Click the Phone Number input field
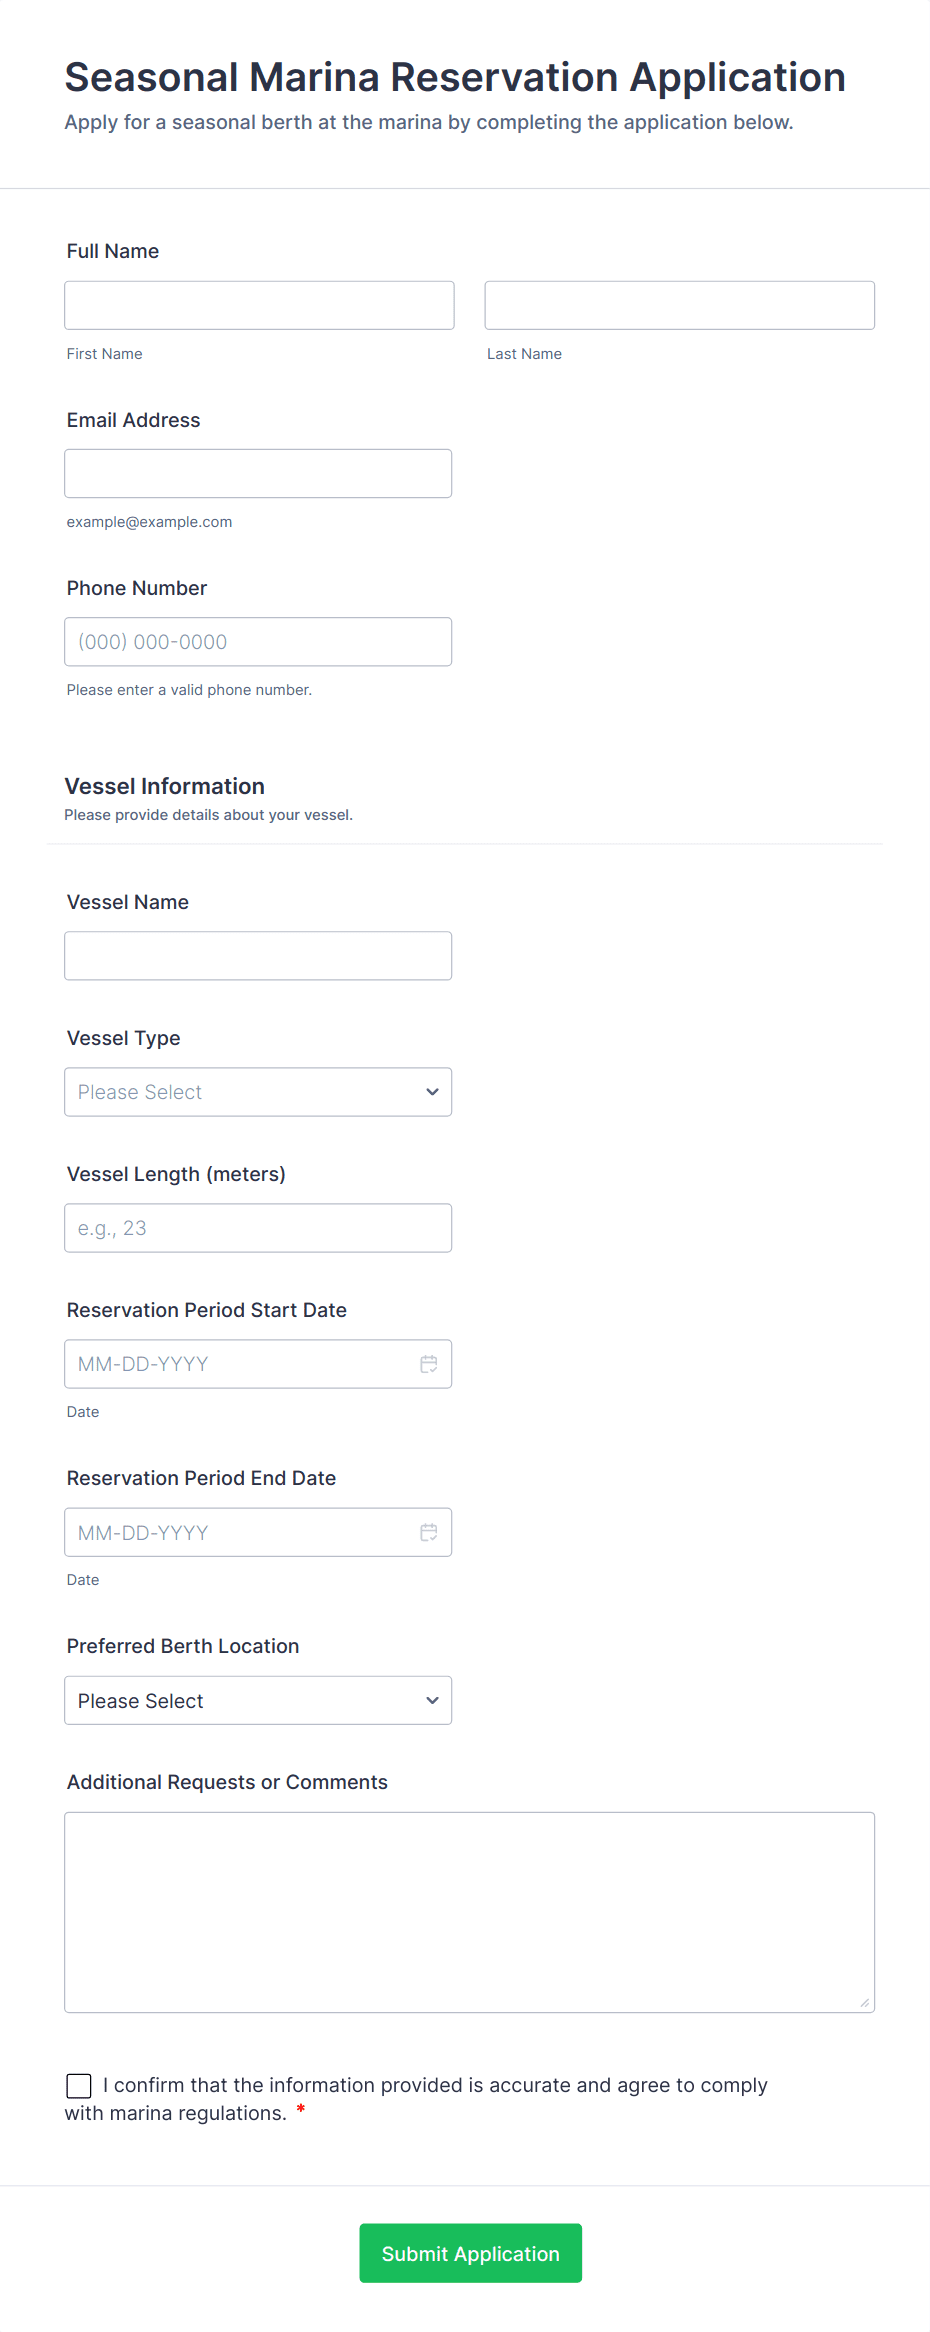 258,642
